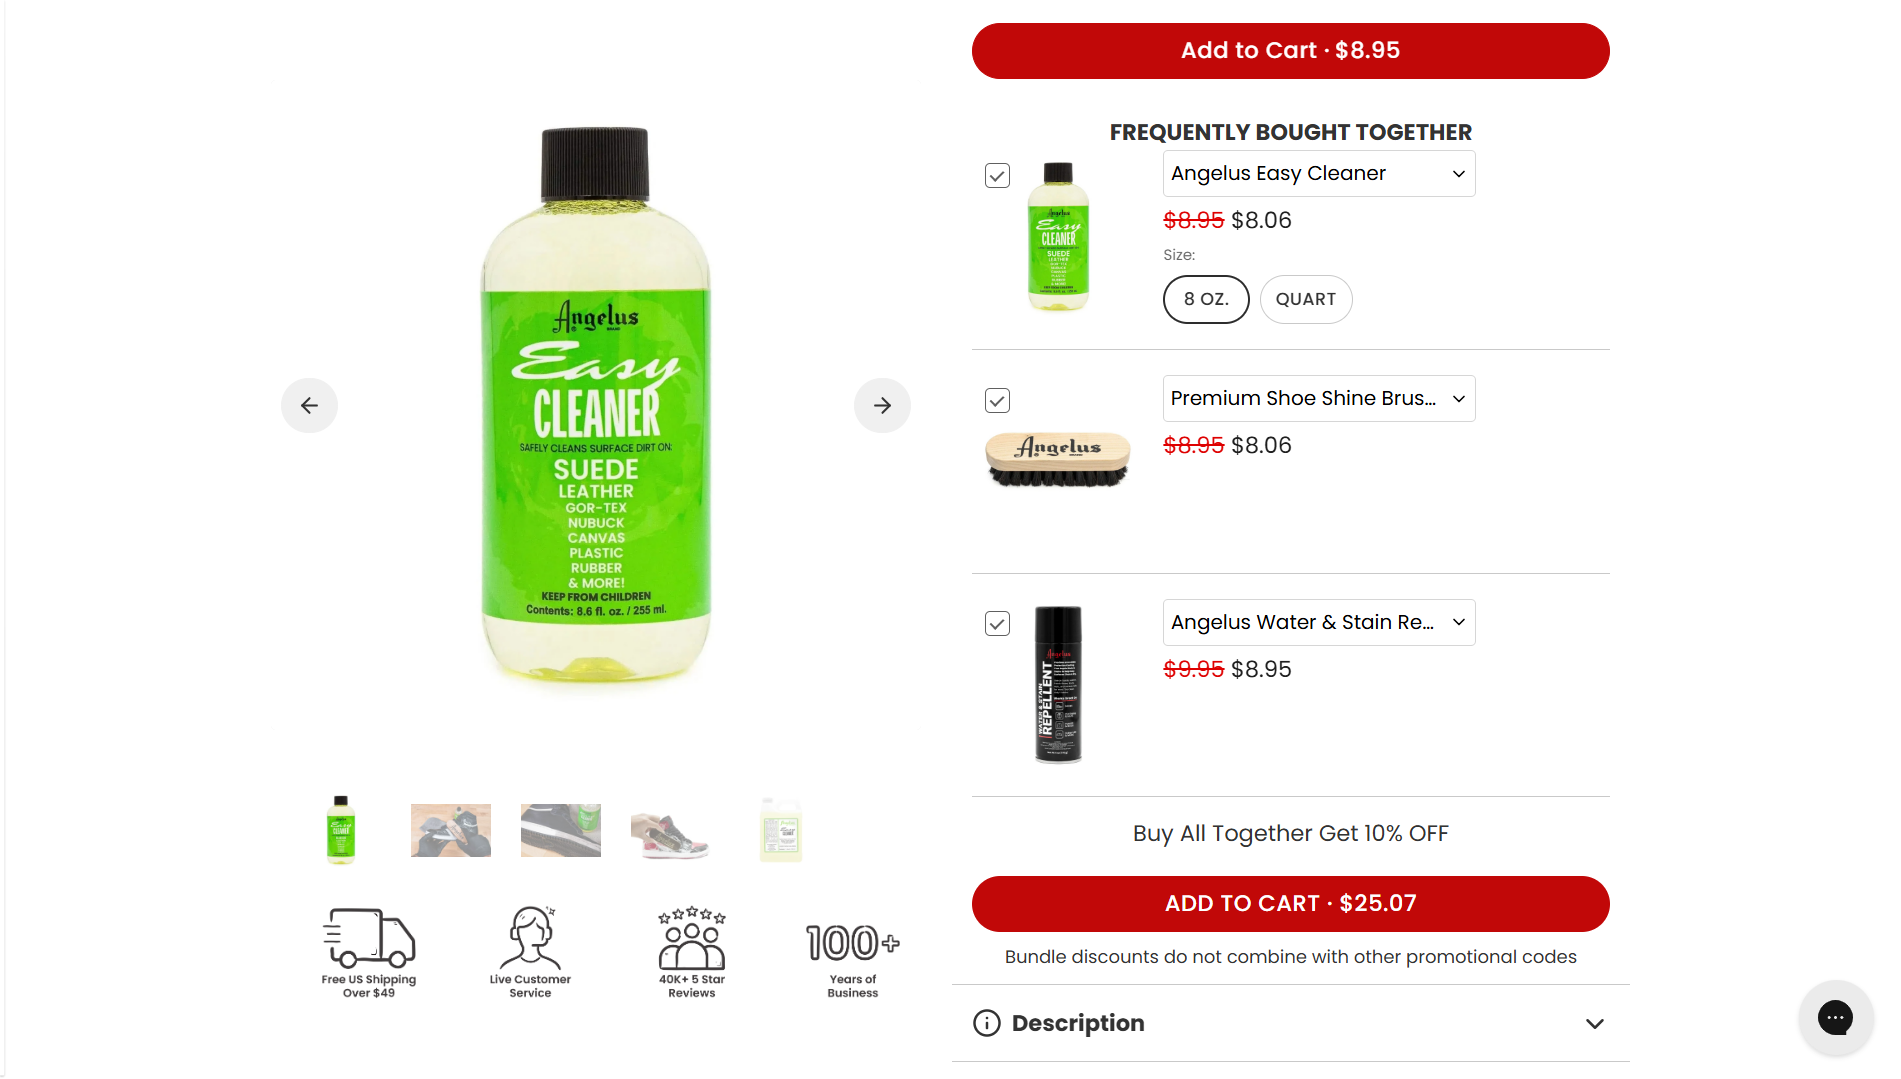1901x1079 pixels.
Task: Uncheck the Angelus Easy Cleaner bundle checkbox
Action: click(997, 176)
